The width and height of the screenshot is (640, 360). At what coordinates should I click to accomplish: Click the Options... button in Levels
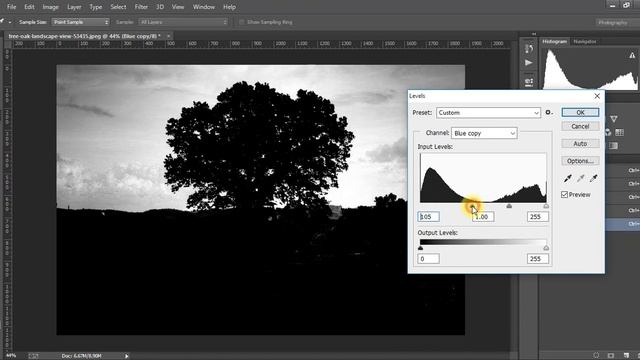(x=580, y=161)
